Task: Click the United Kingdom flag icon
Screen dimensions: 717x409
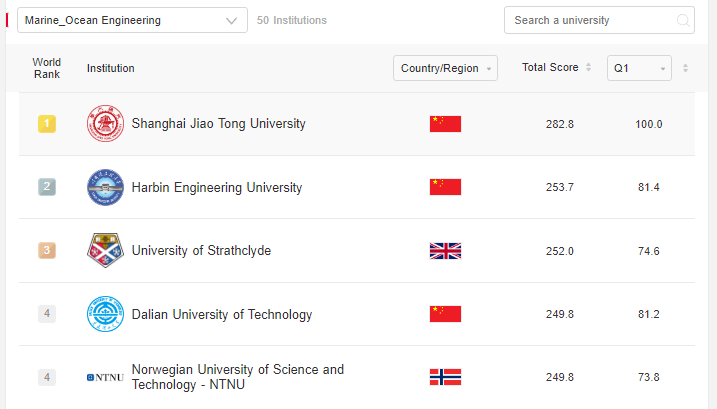Action: pyautogui.click(x=445, y=251)
